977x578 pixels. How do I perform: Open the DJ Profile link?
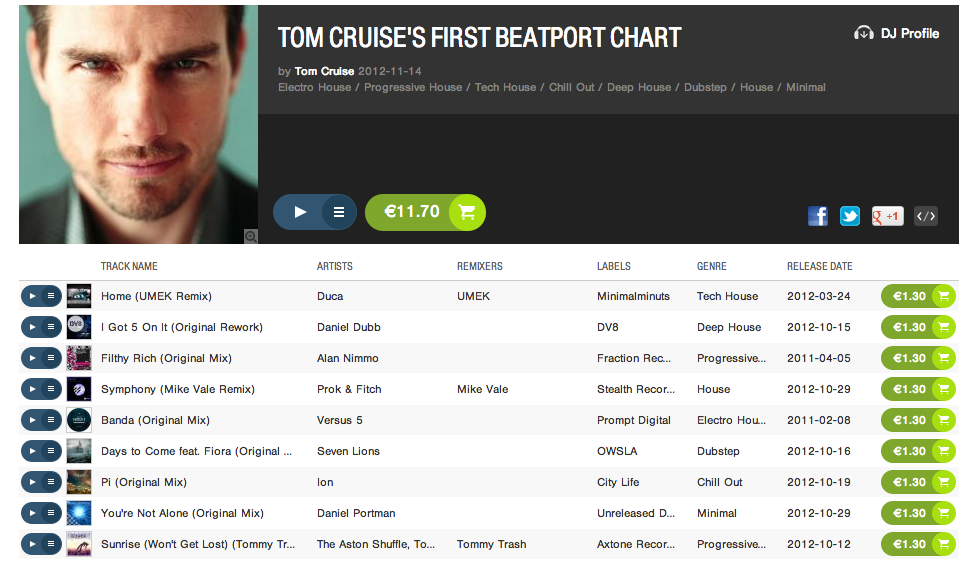point(897,33)
